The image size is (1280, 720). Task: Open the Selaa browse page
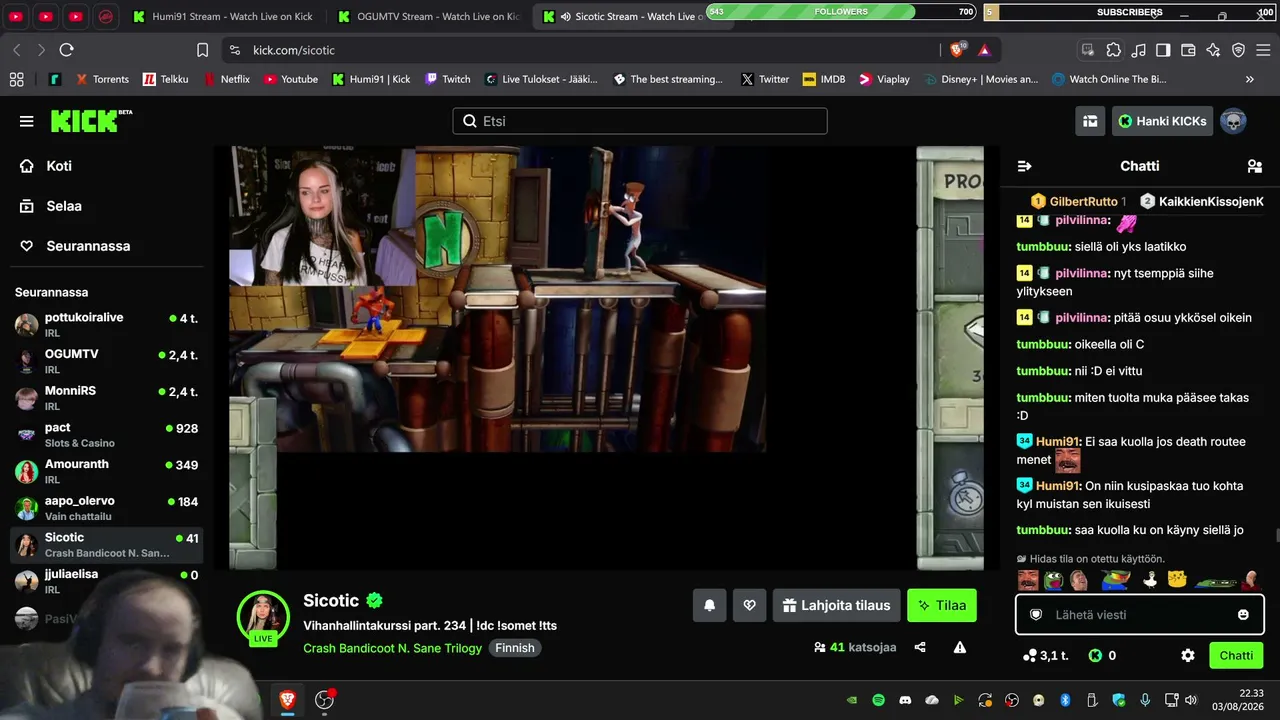point(64,206)
